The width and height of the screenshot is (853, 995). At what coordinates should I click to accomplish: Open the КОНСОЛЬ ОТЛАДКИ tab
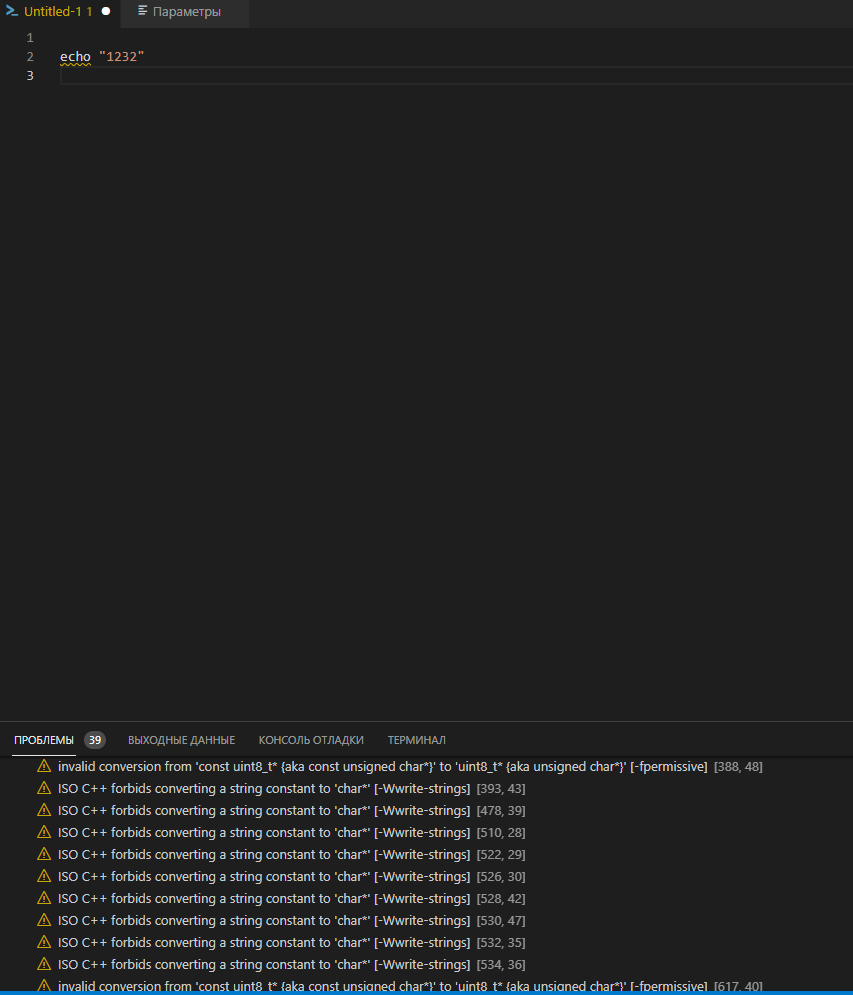click(311, 740)
